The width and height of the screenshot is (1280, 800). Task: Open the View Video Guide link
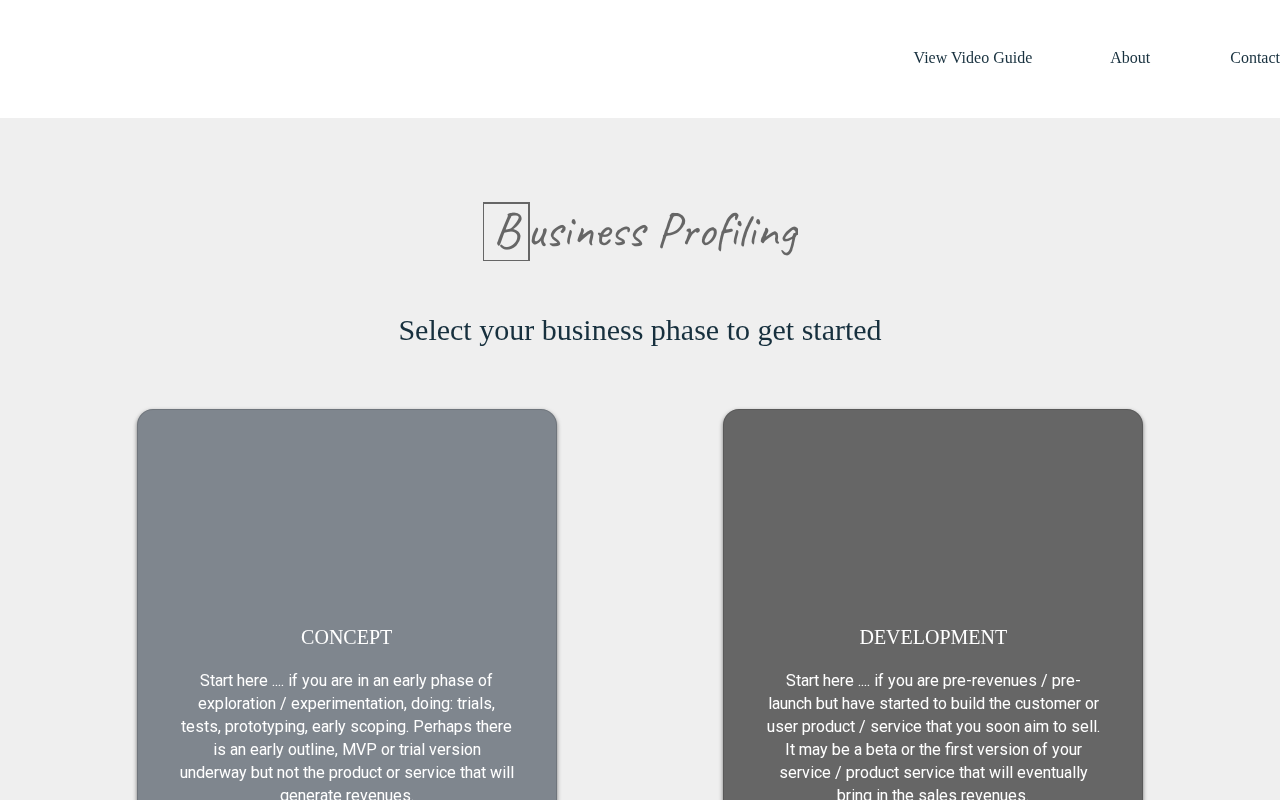(x=972, y=58)
